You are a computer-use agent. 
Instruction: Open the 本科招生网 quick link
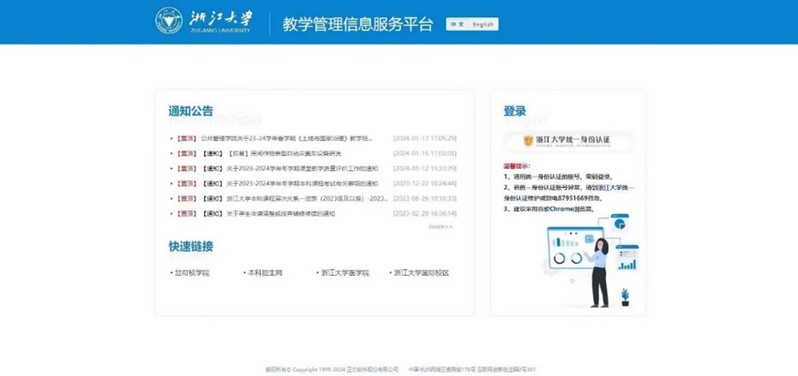coord(264,273)
